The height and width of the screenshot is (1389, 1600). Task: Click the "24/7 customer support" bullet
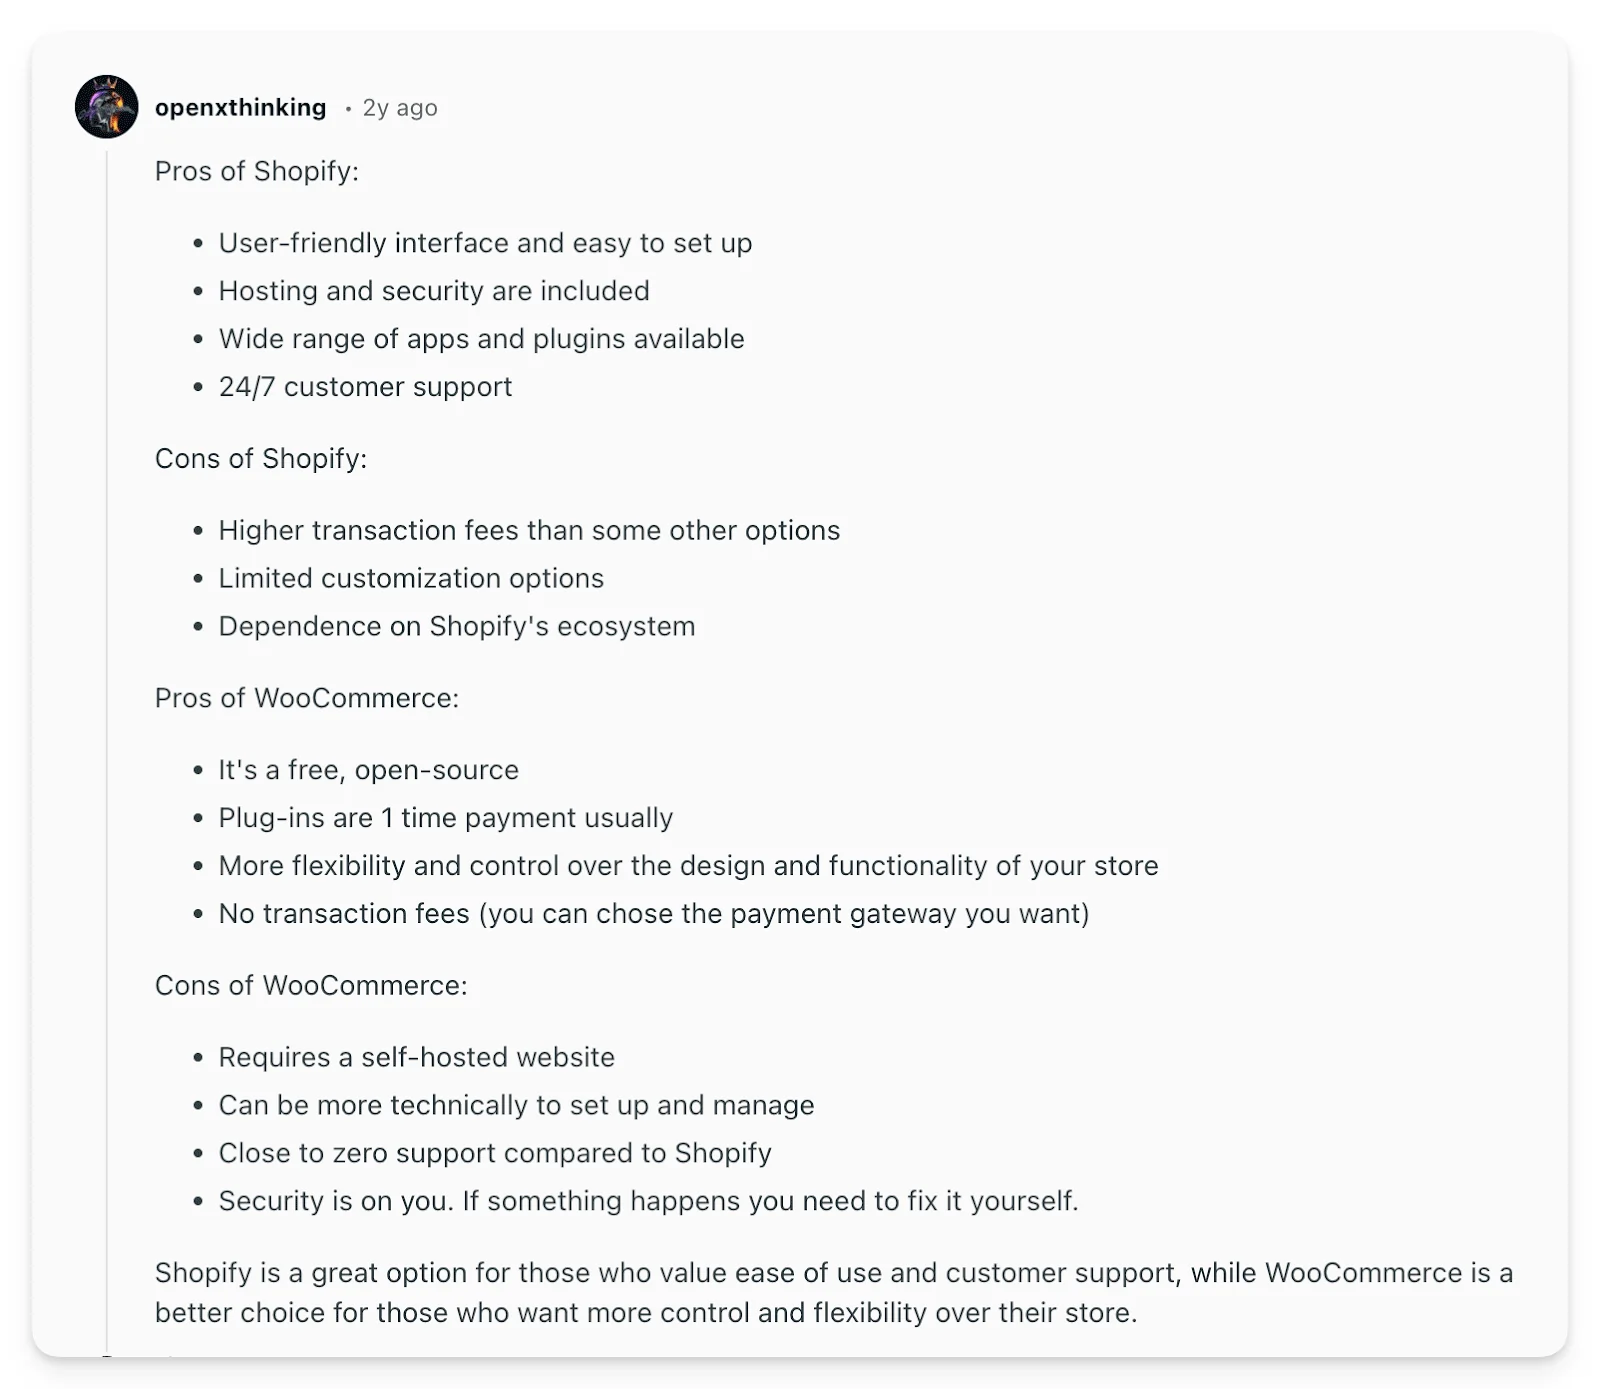365,387
